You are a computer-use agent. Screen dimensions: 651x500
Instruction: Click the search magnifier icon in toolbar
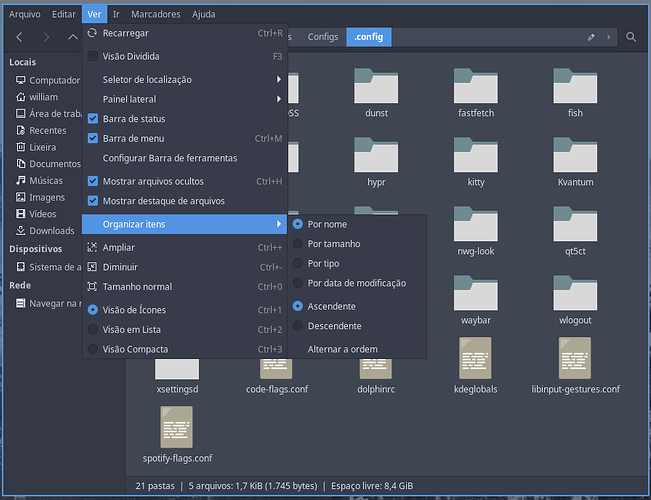tap(631, 37)
